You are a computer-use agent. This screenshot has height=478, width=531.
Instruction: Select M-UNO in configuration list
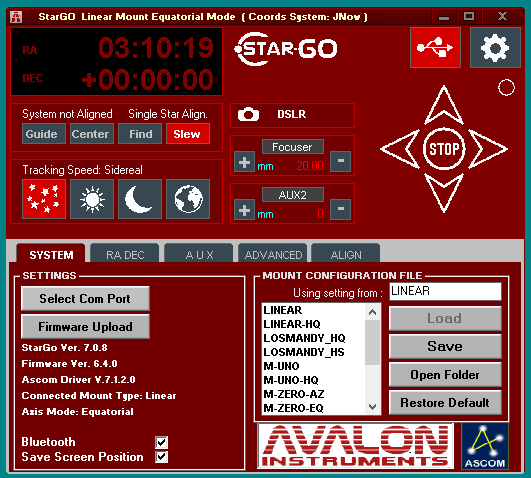(x=313, y=366)
